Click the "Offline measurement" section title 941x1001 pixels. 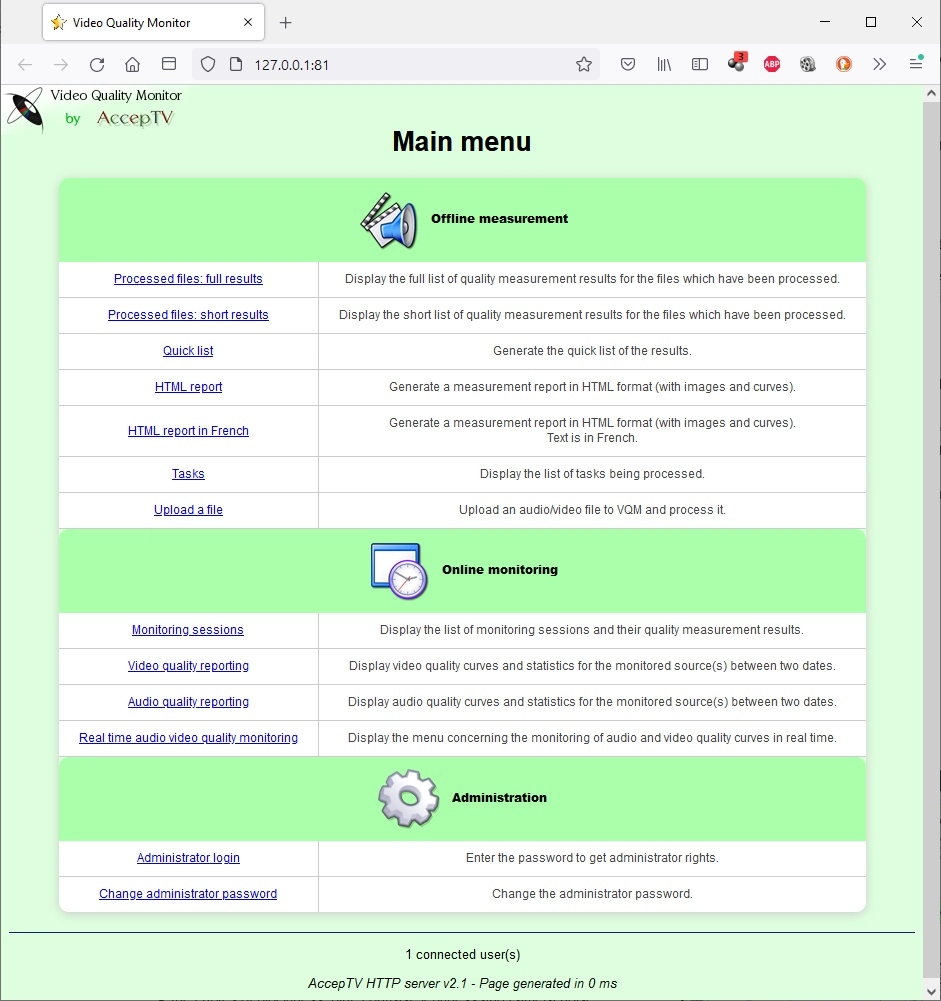(x=499, y=218)
